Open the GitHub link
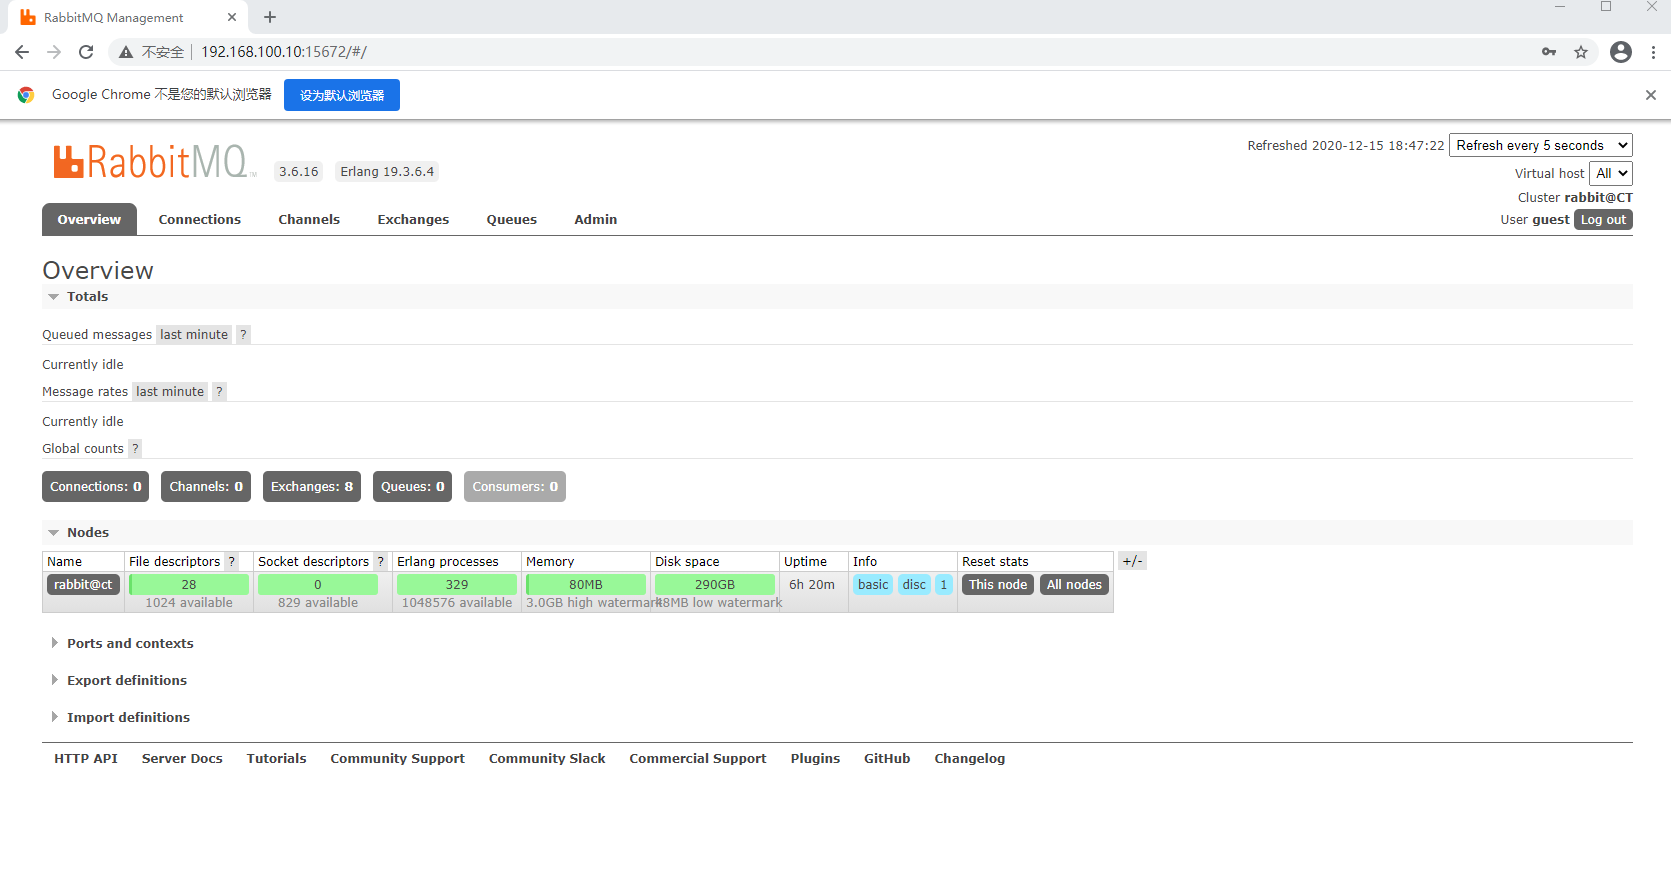Image resolution: width=1671 pixels, height=869 pixels. click(x=887, y=759)
